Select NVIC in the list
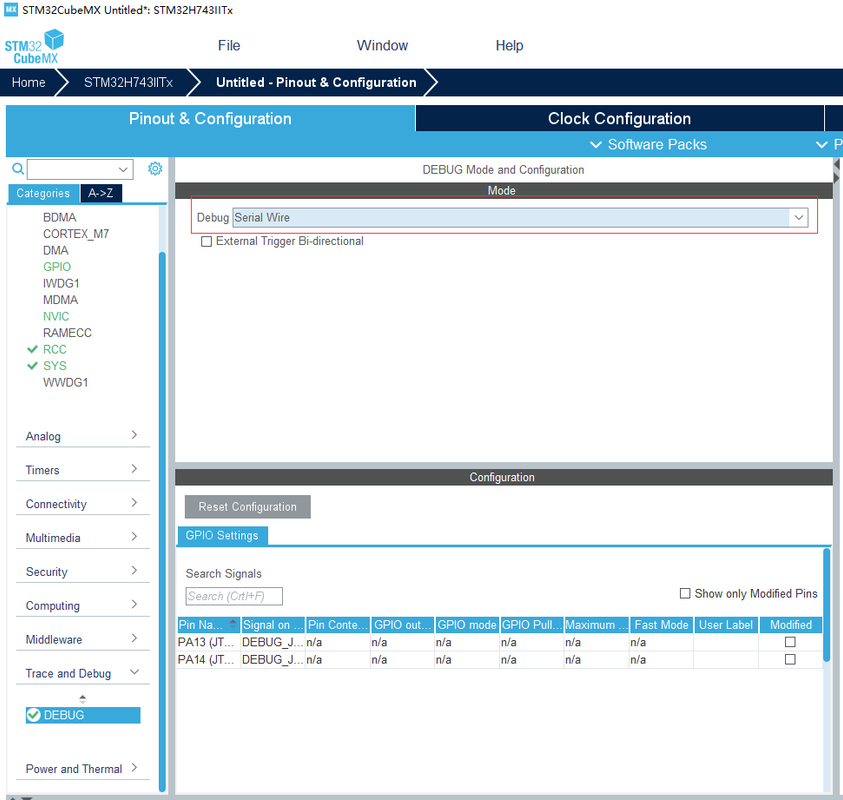The height and width of the screenshot is (800, 843). [x=56, y=316]
